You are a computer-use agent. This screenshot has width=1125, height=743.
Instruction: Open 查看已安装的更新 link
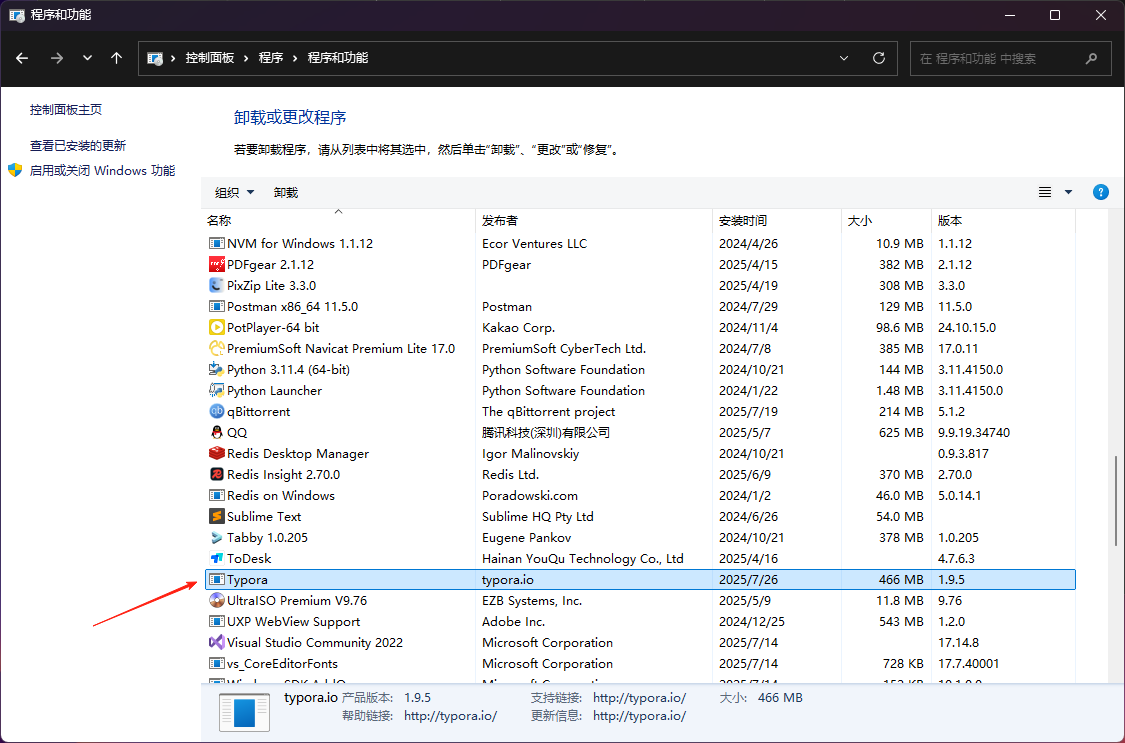[78, 145]
